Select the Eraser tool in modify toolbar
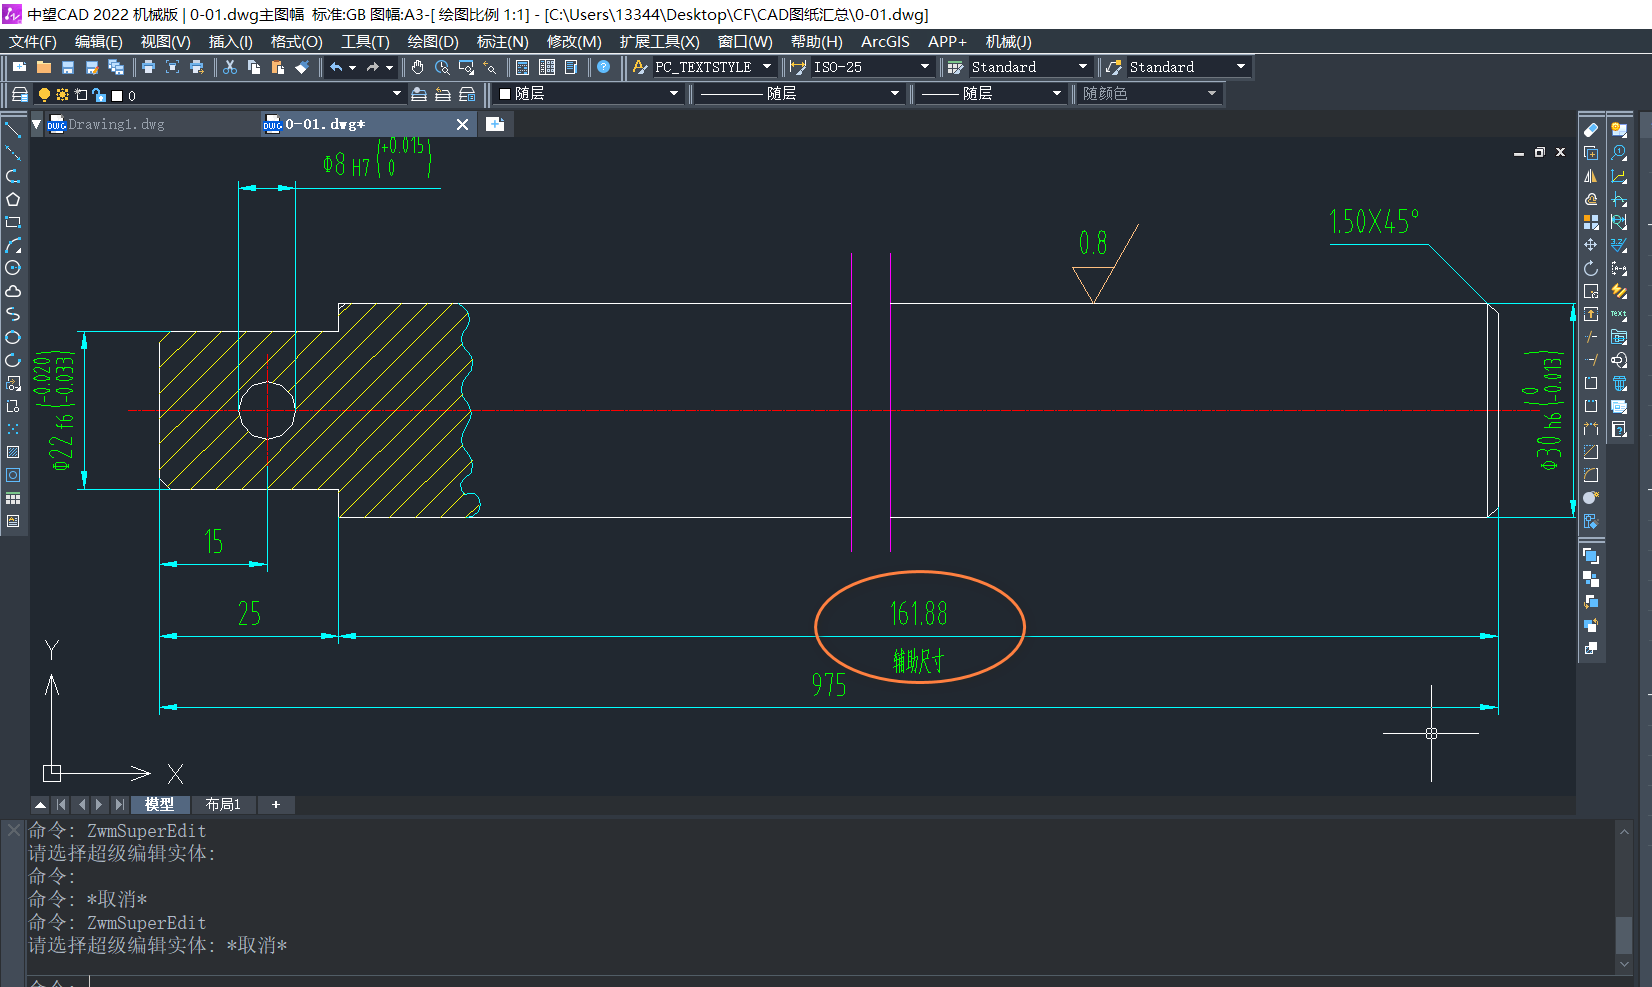Screen dimensions: 1652x987 tap(1590, 130)
